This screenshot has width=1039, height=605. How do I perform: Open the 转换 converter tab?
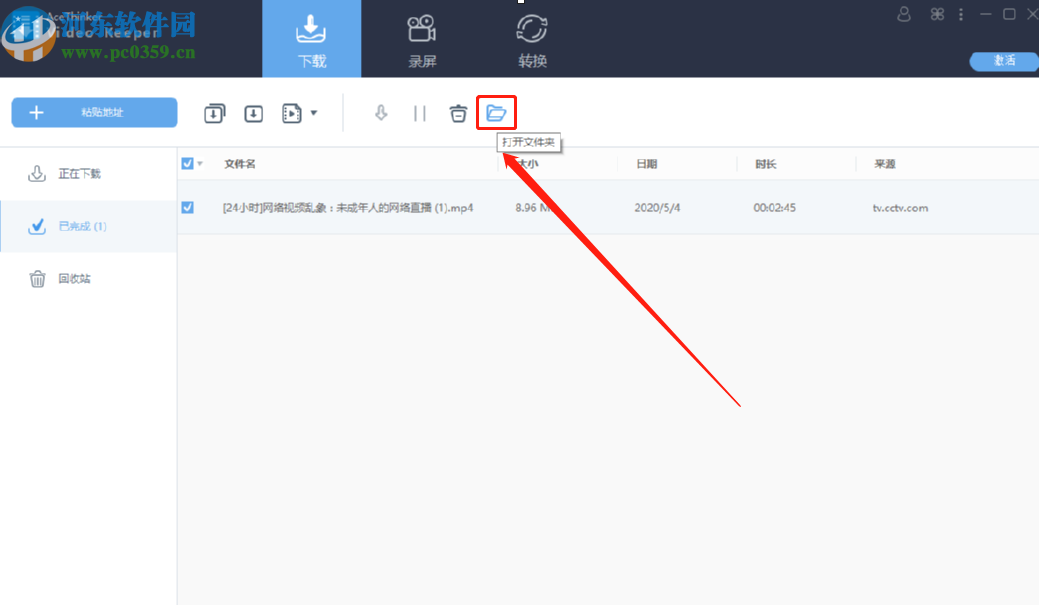coord(532,38)
